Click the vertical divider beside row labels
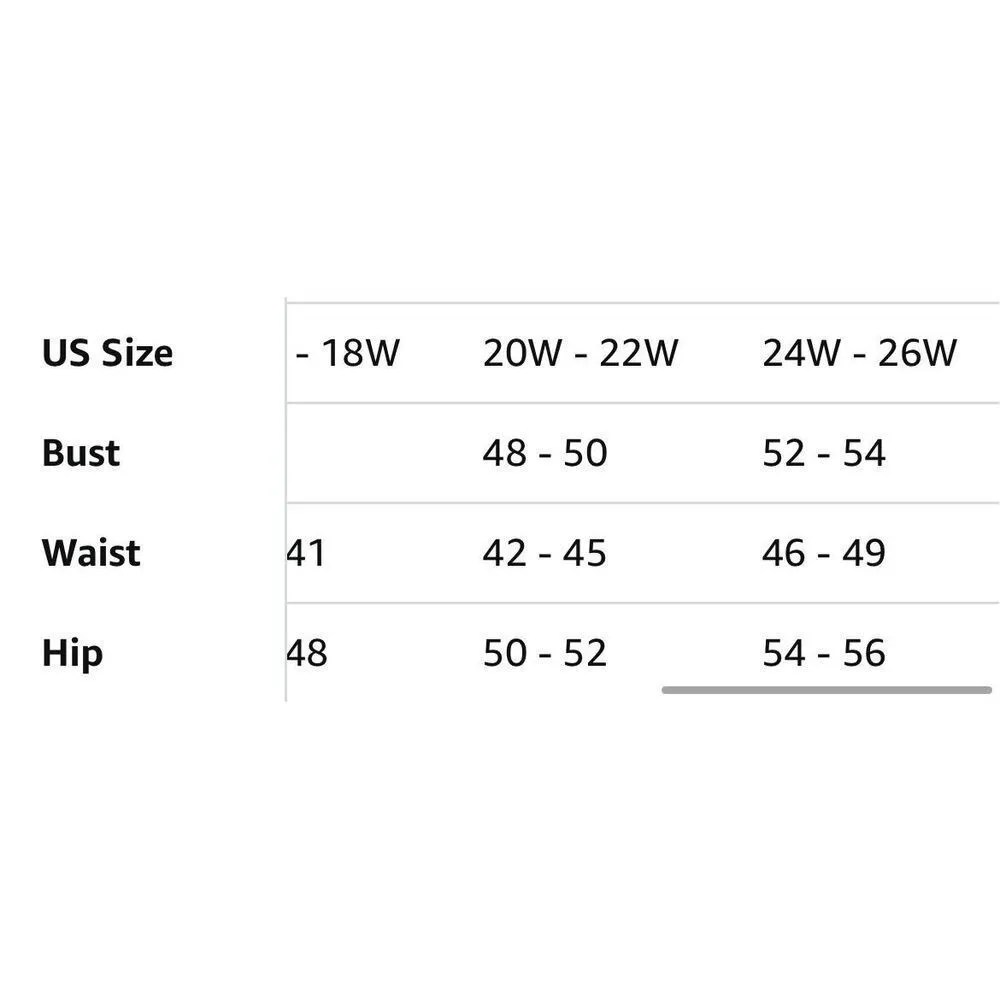Image resolution: width=1000 pixels, height=1000 pixels. coord(286,500)
